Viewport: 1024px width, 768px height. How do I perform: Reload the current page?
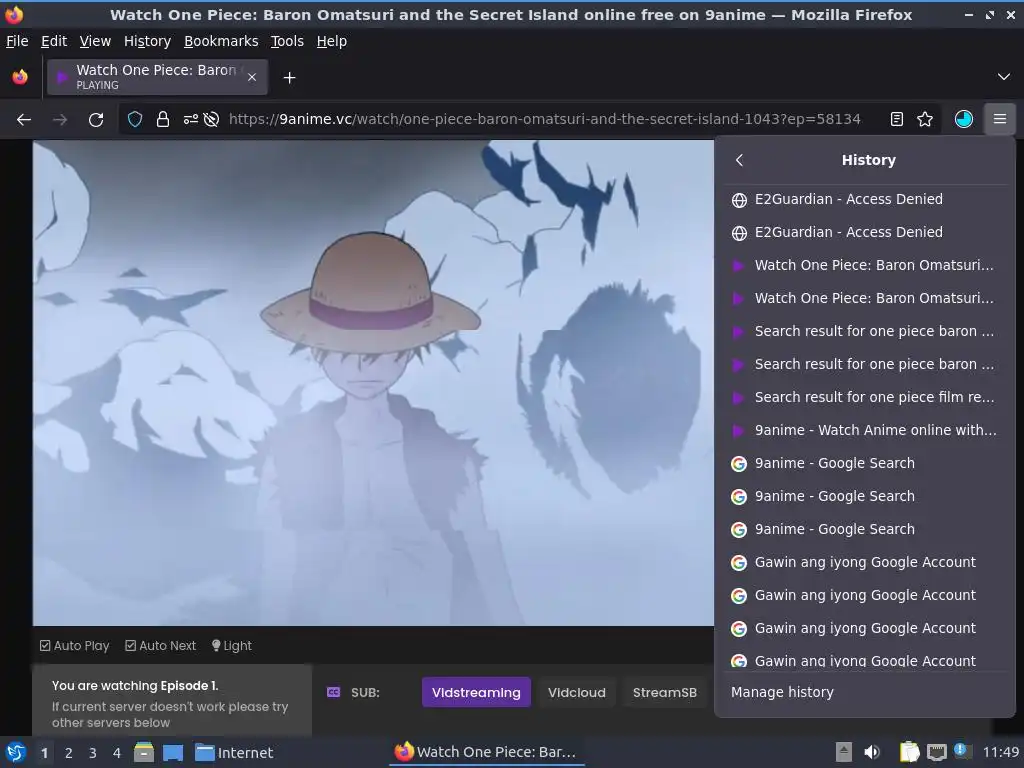(x=96, y=120)
